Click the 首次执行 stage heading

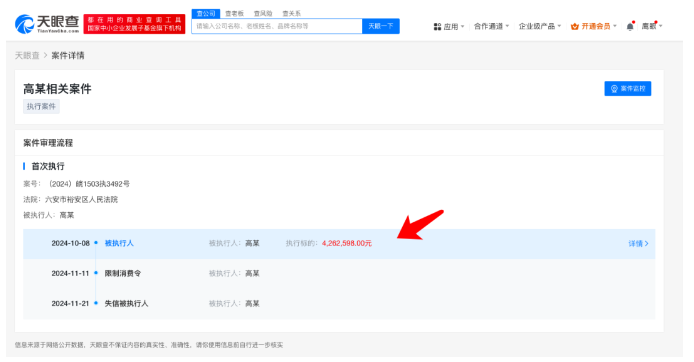tap(48, 166)
